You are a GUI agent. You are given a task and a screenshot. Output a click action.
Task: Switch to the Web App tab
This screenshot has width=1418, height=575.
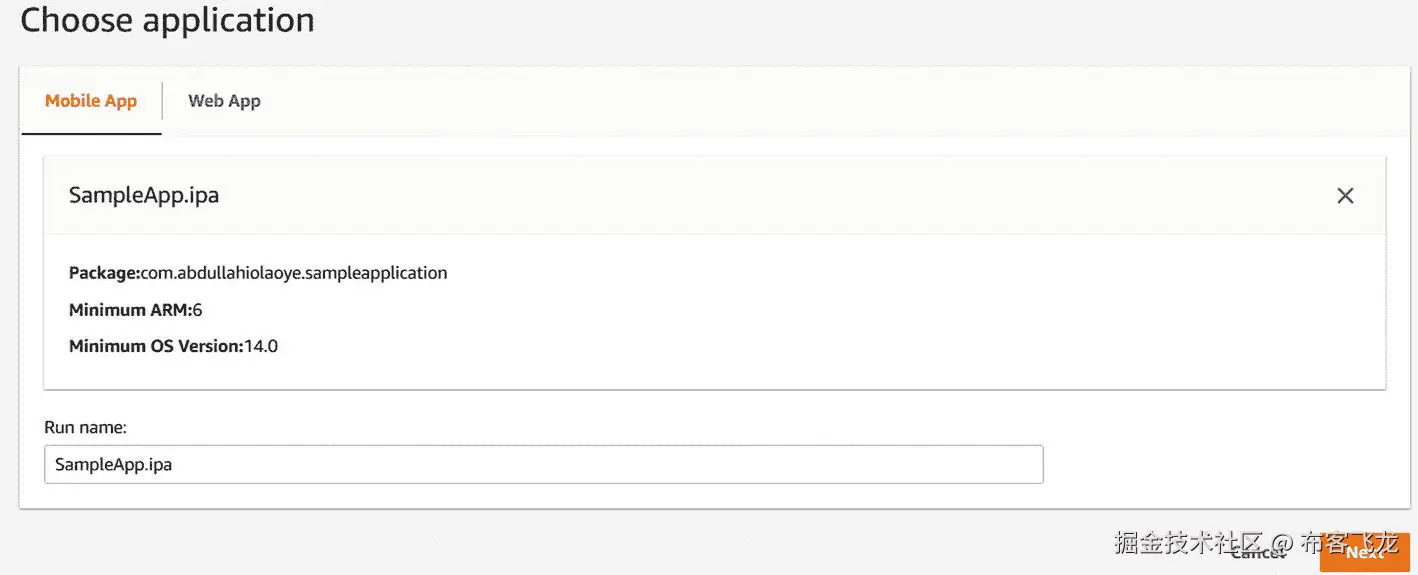224,101
